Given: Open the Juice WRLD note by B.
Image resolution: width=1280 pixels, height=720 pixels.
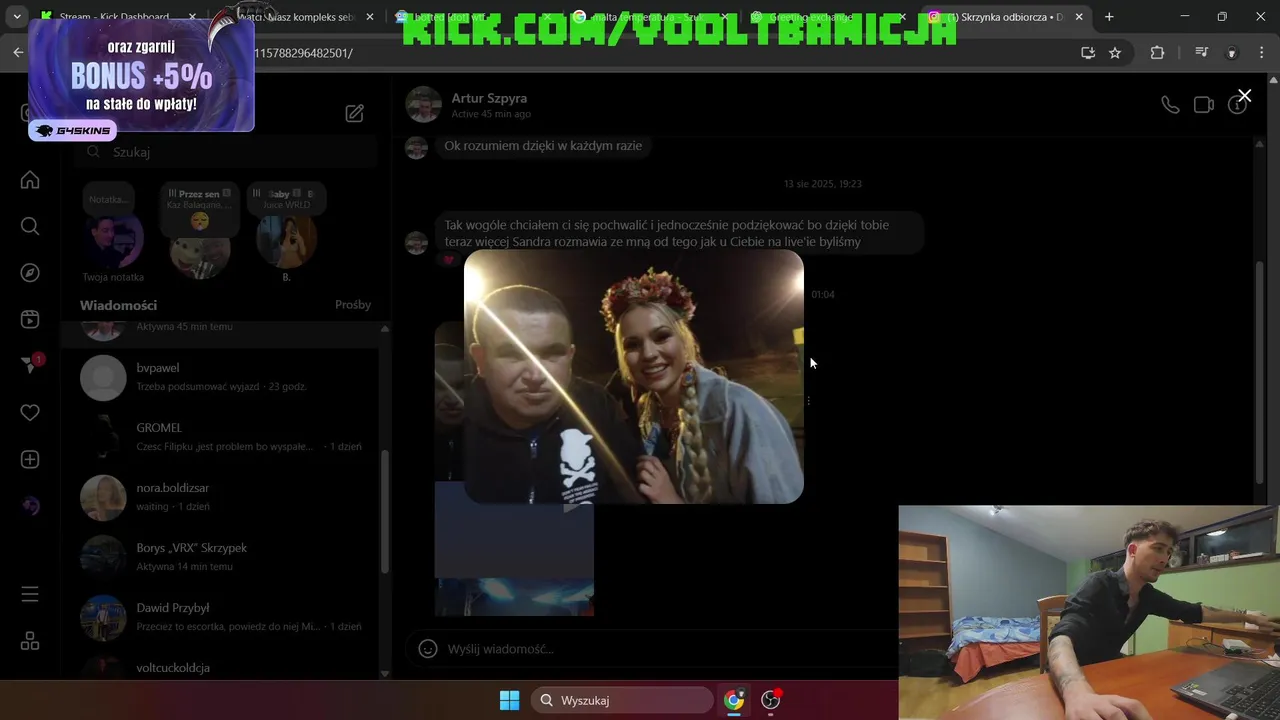Looking at the screenshot, I should 286,198.
